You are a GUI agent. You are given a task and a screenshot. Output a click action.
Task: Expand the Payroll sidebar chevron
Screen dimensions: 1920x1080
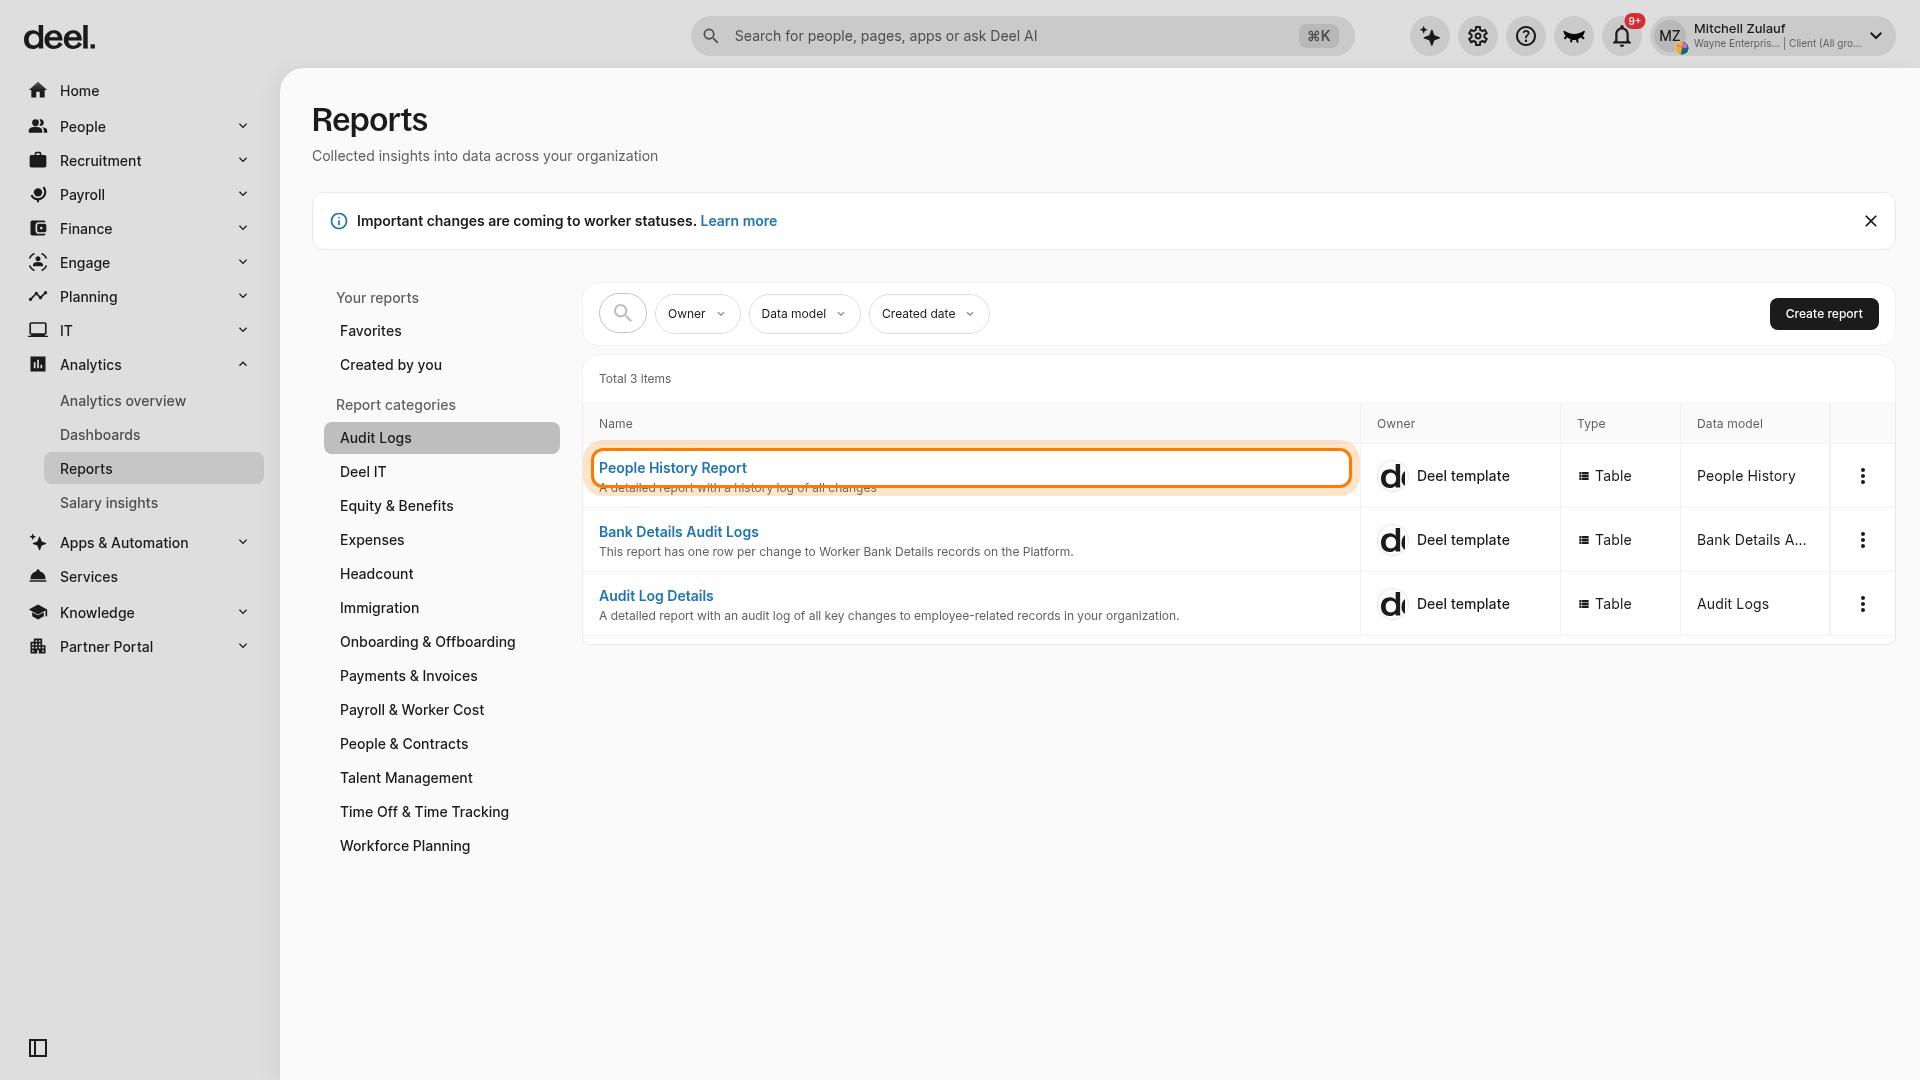point(243,194)
